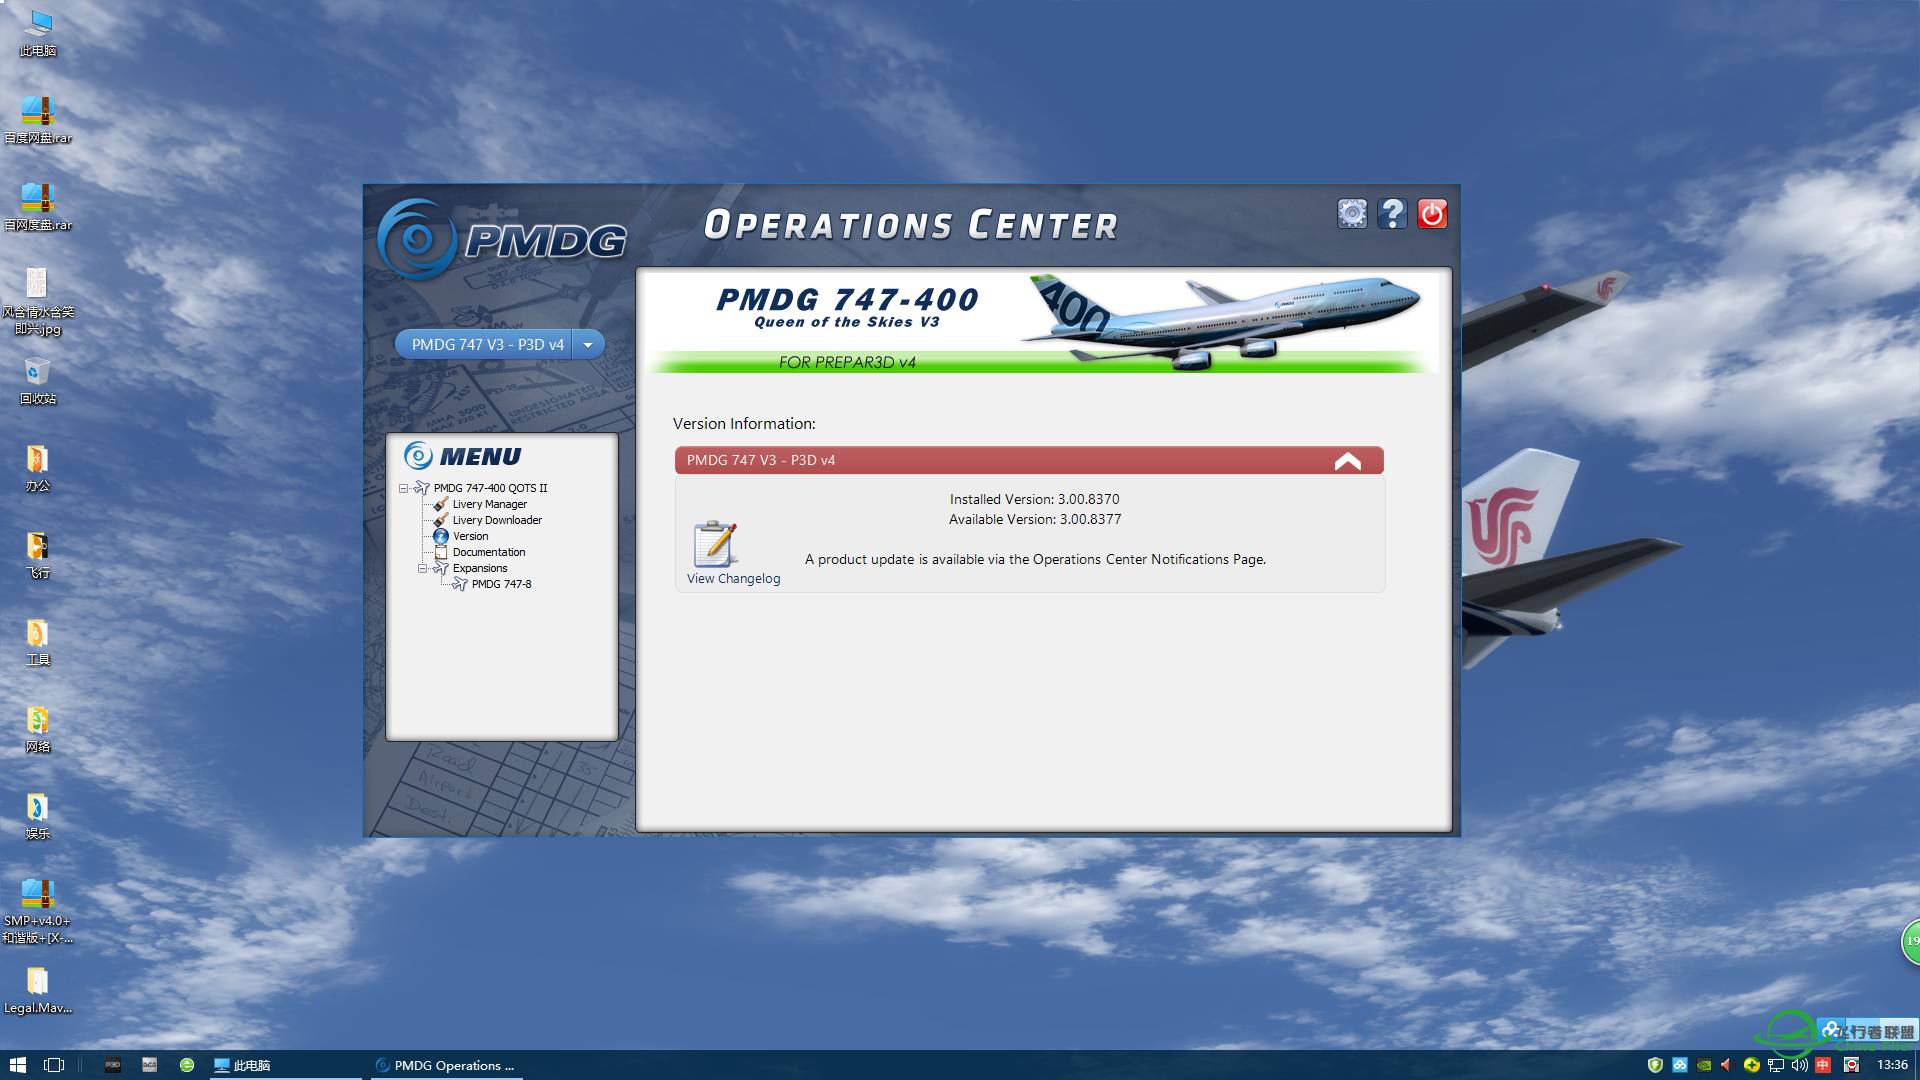This screenshot has width=1920, height=1080.
Task: Open the product selector dropdown arrow
Action: [x=588, y=344]
